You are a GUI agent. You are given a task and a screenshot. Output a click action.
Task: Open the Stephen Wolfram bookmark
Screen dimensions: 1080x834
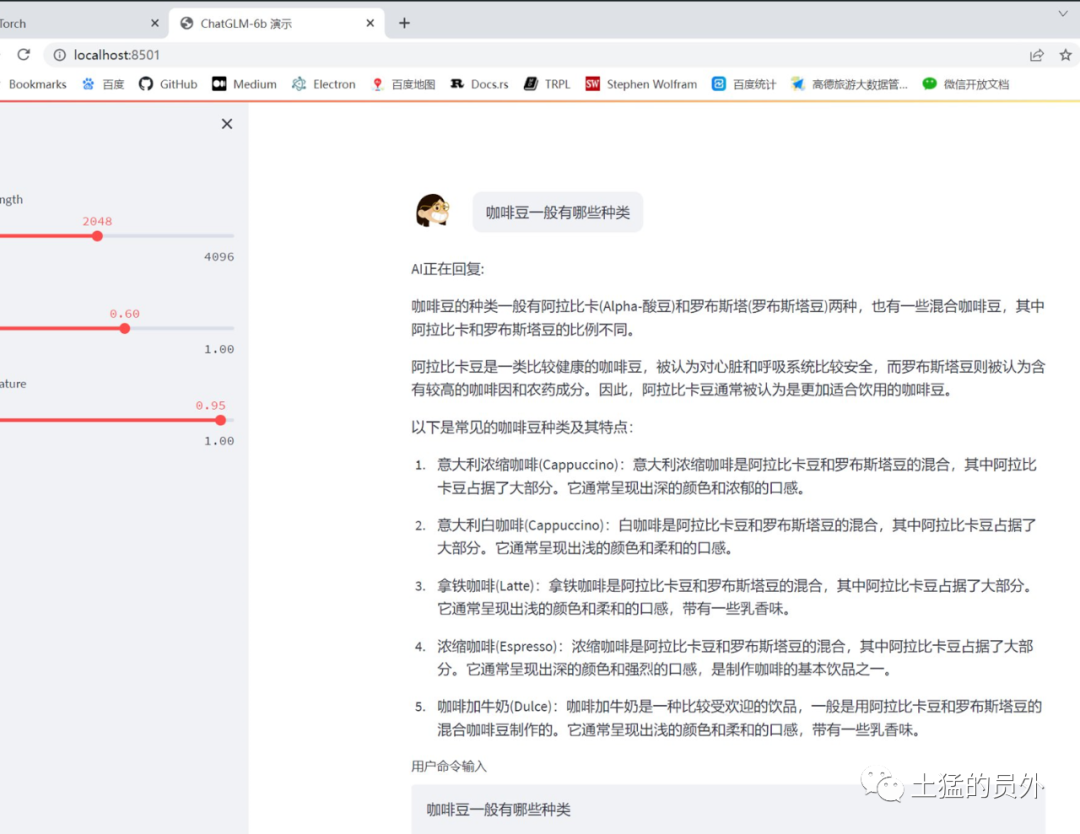641,84
